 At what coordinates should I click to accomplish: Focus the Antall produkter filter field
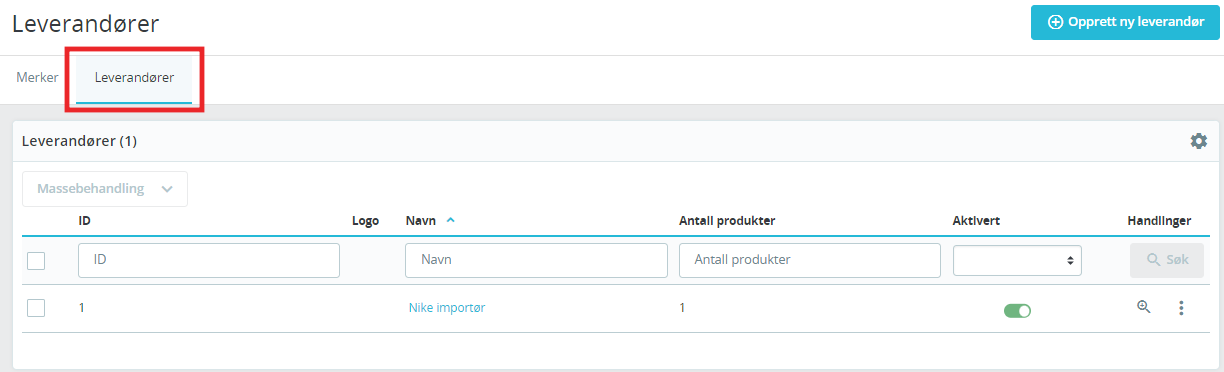tap(810, 260)
